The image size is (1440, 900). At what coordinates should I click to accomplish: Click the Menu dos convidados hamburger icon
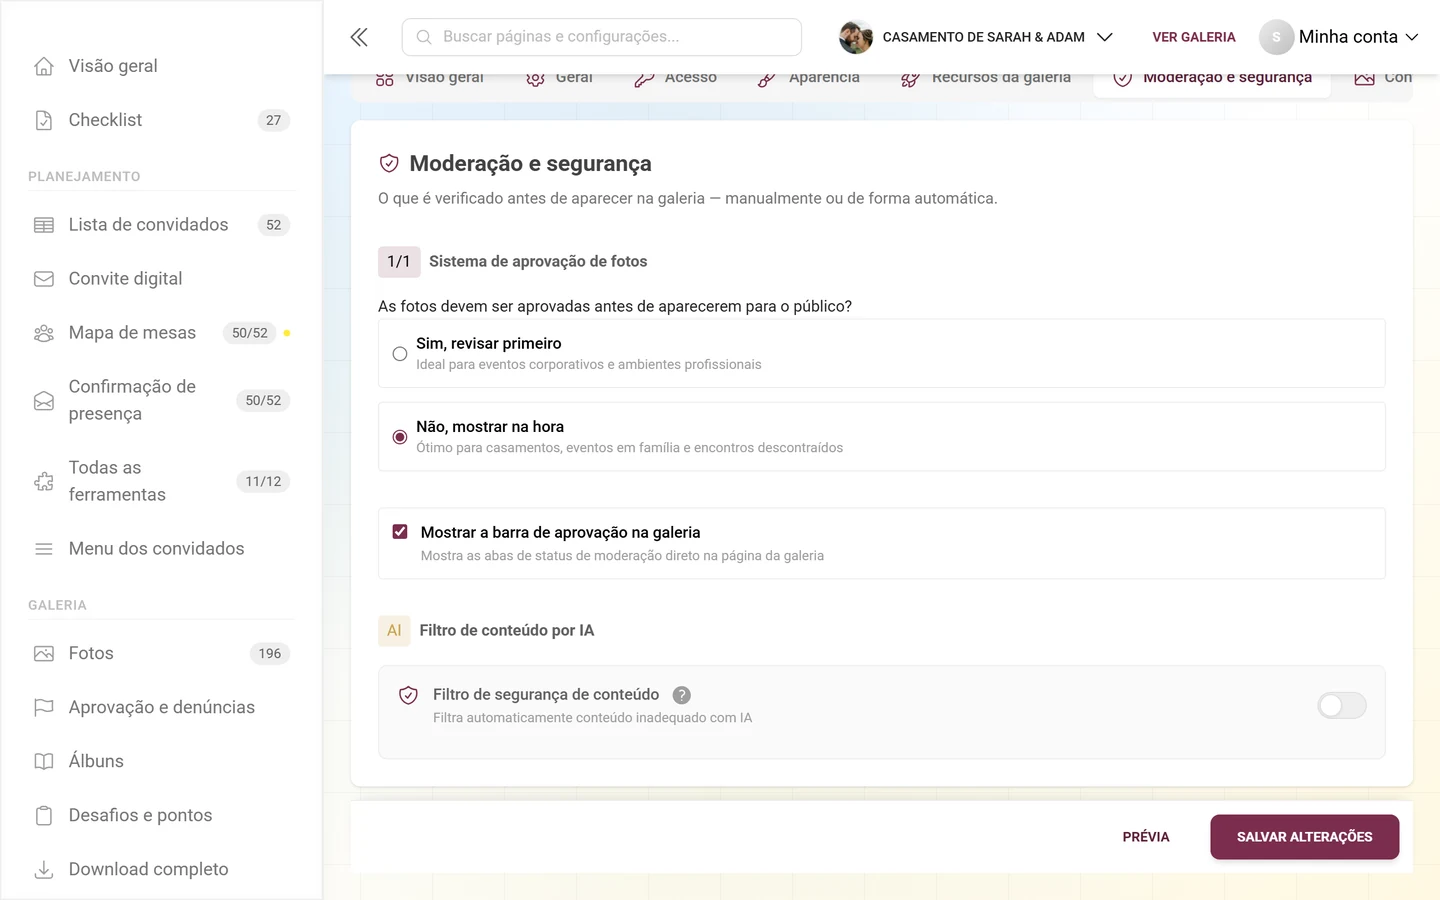(44, 549)
